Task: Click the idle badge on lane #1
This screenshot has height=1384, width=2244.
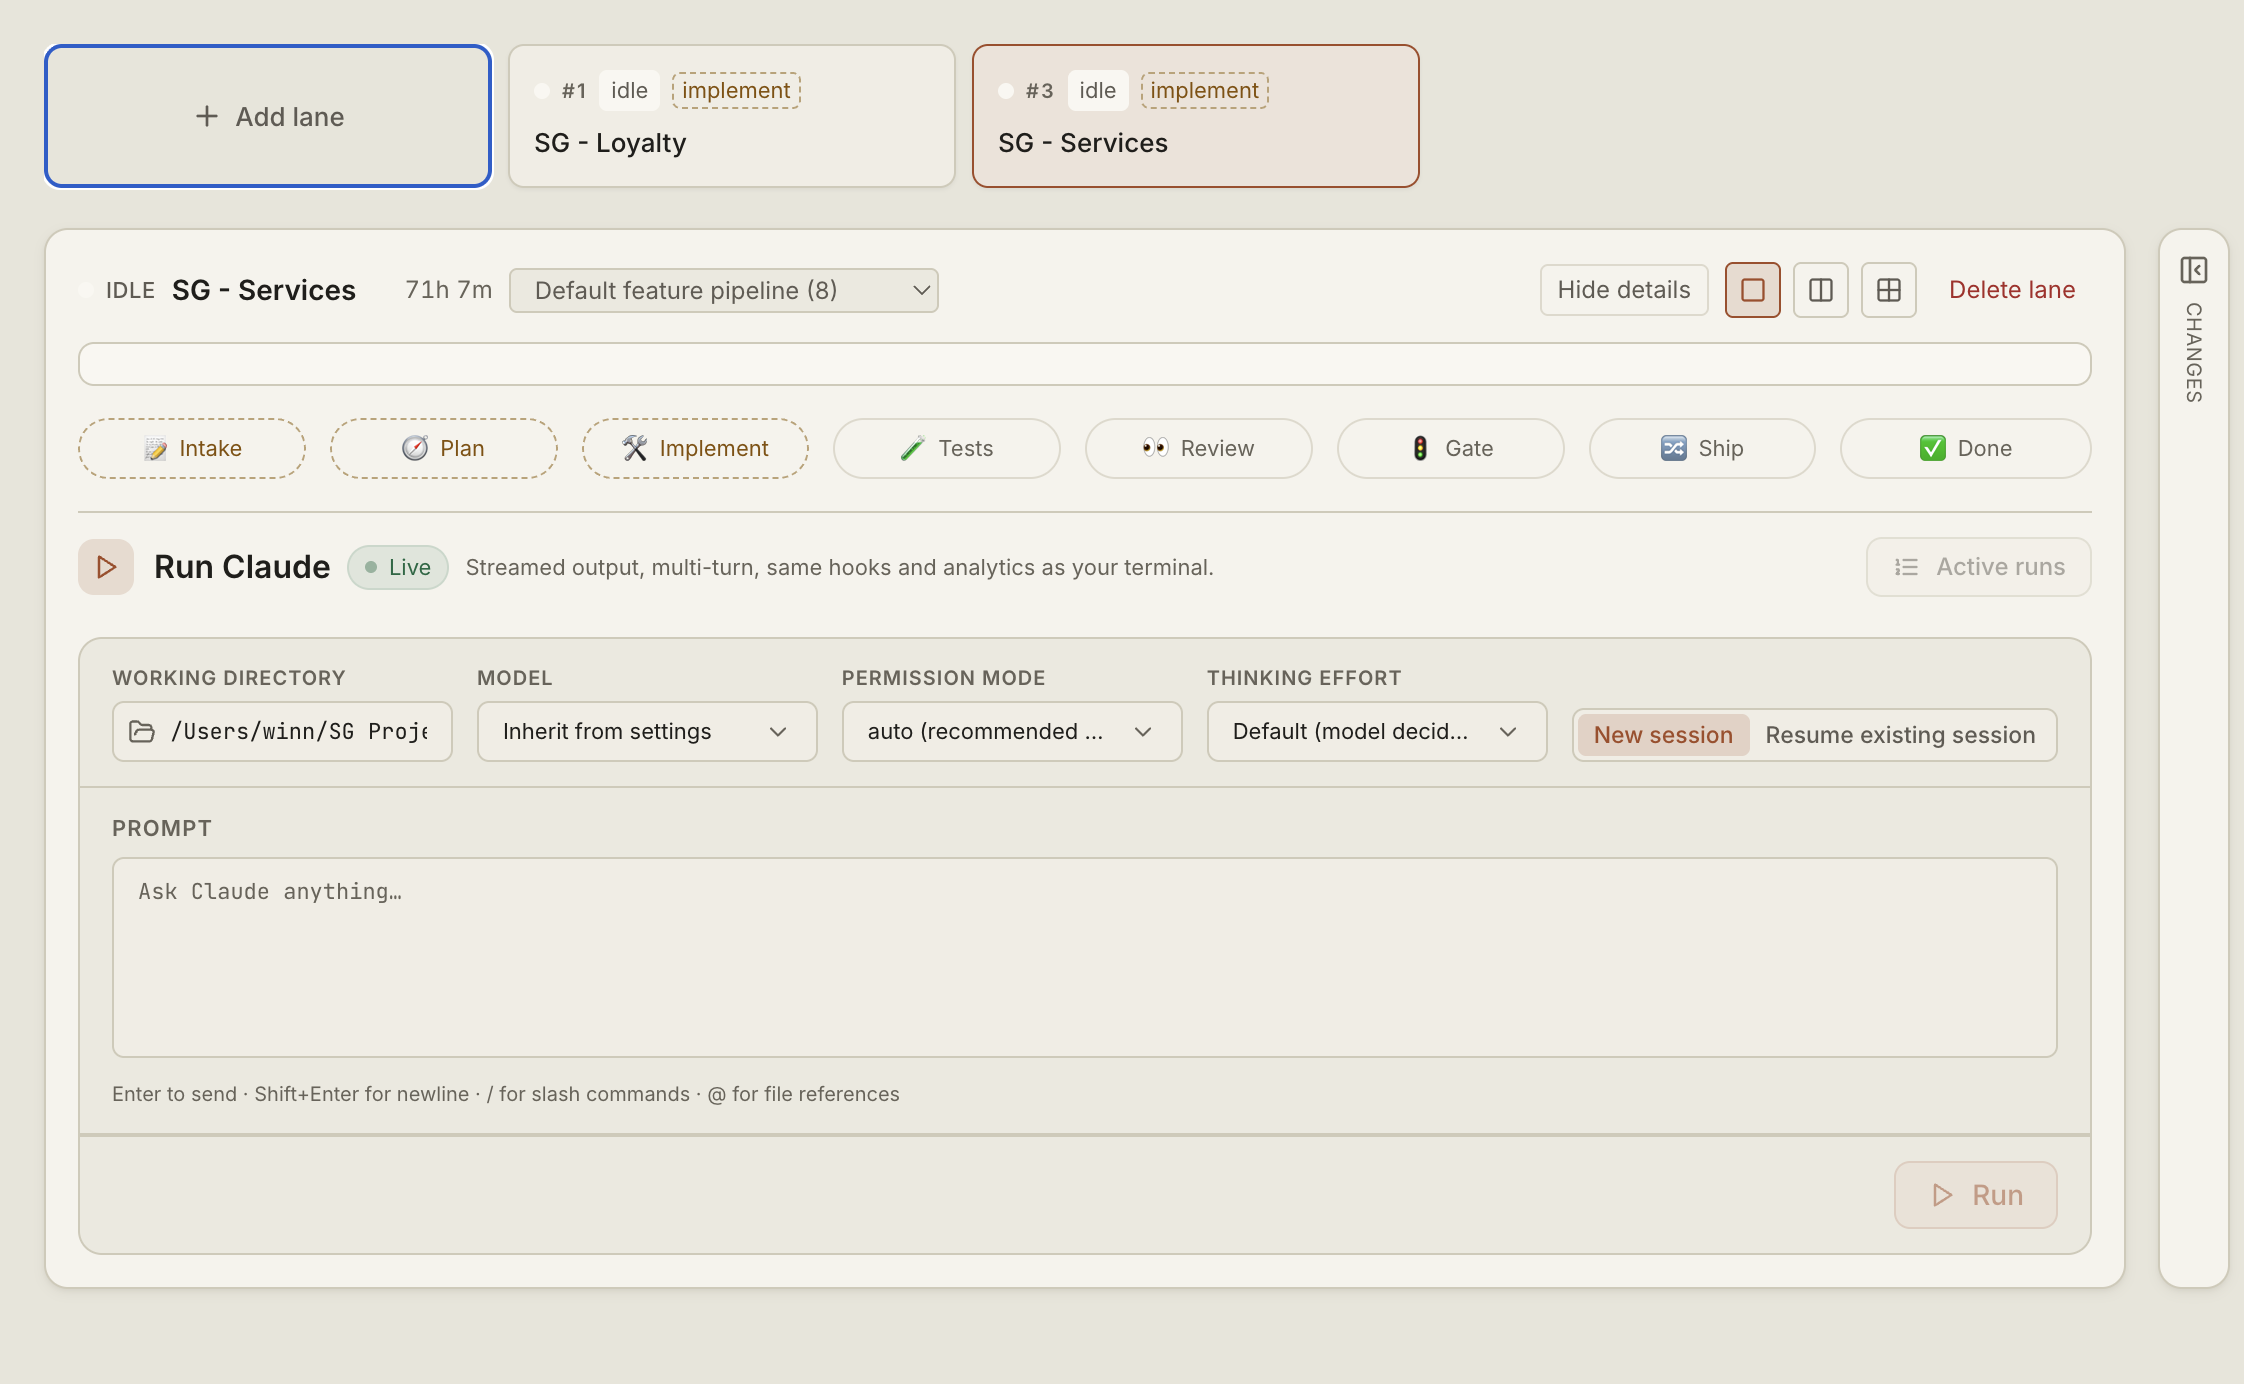Action: 629,90
